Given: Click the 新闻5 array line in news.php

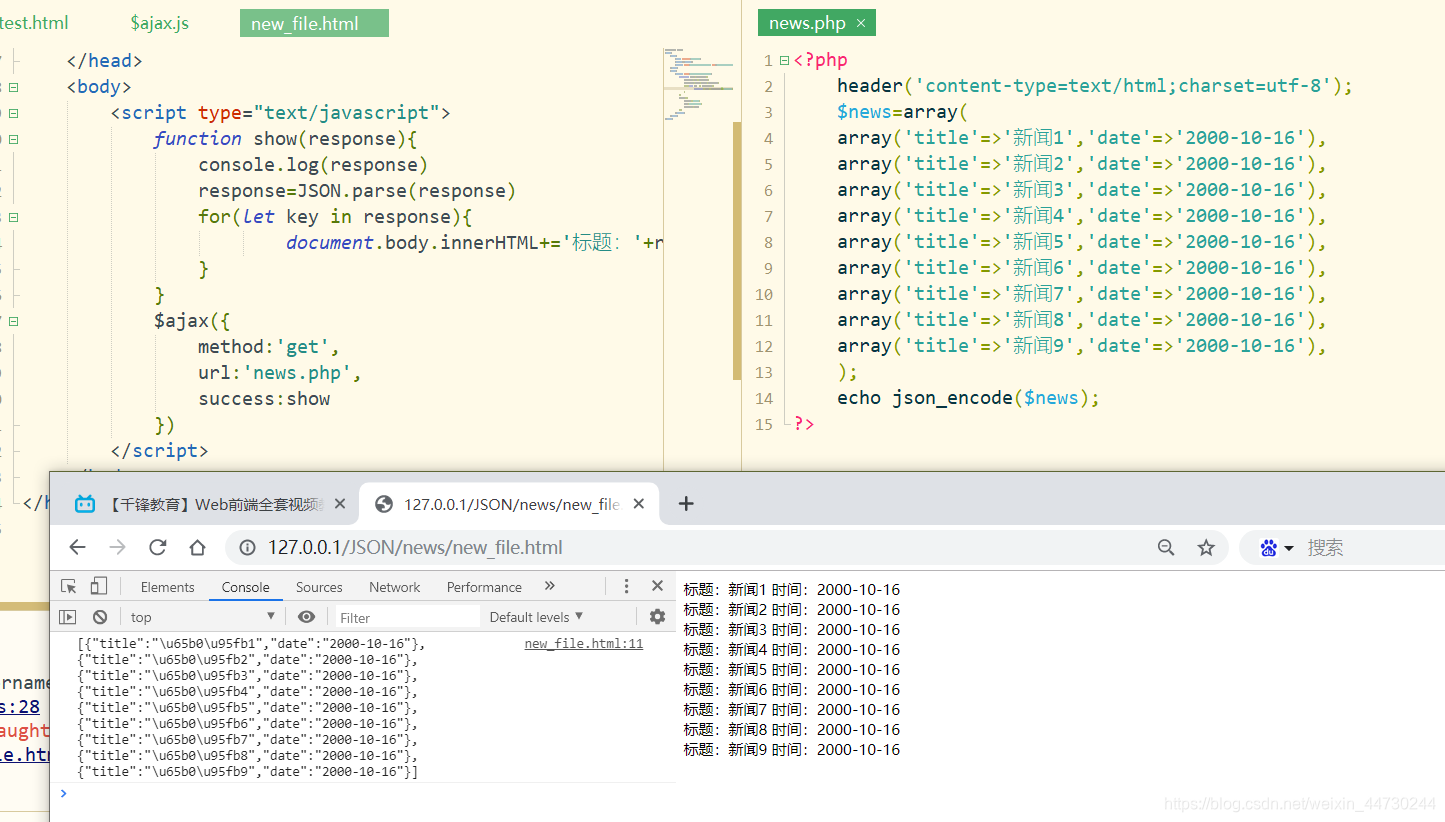Looking at the screenshot, I should click(1082, 242).
